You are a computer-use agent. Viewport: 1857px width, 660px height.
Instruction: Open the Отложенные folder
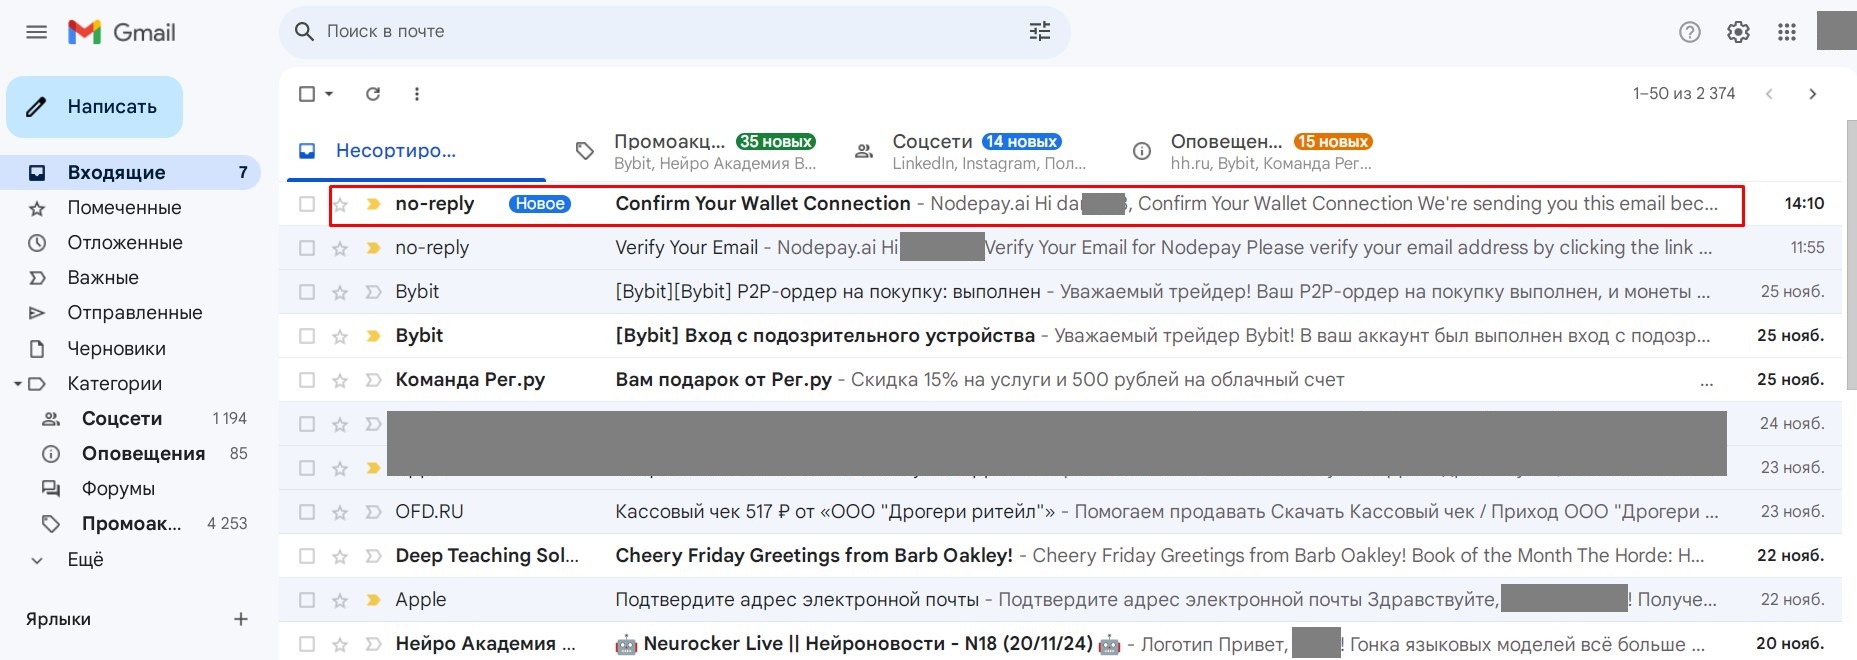(130, 243)
